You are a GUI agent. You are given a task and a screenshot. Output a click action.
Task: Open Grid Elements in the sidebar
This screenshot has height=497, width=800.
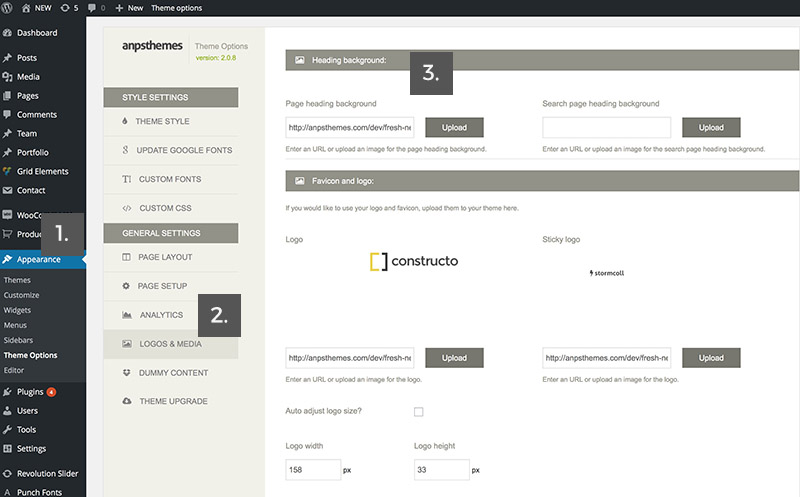[x=42, y=171]
